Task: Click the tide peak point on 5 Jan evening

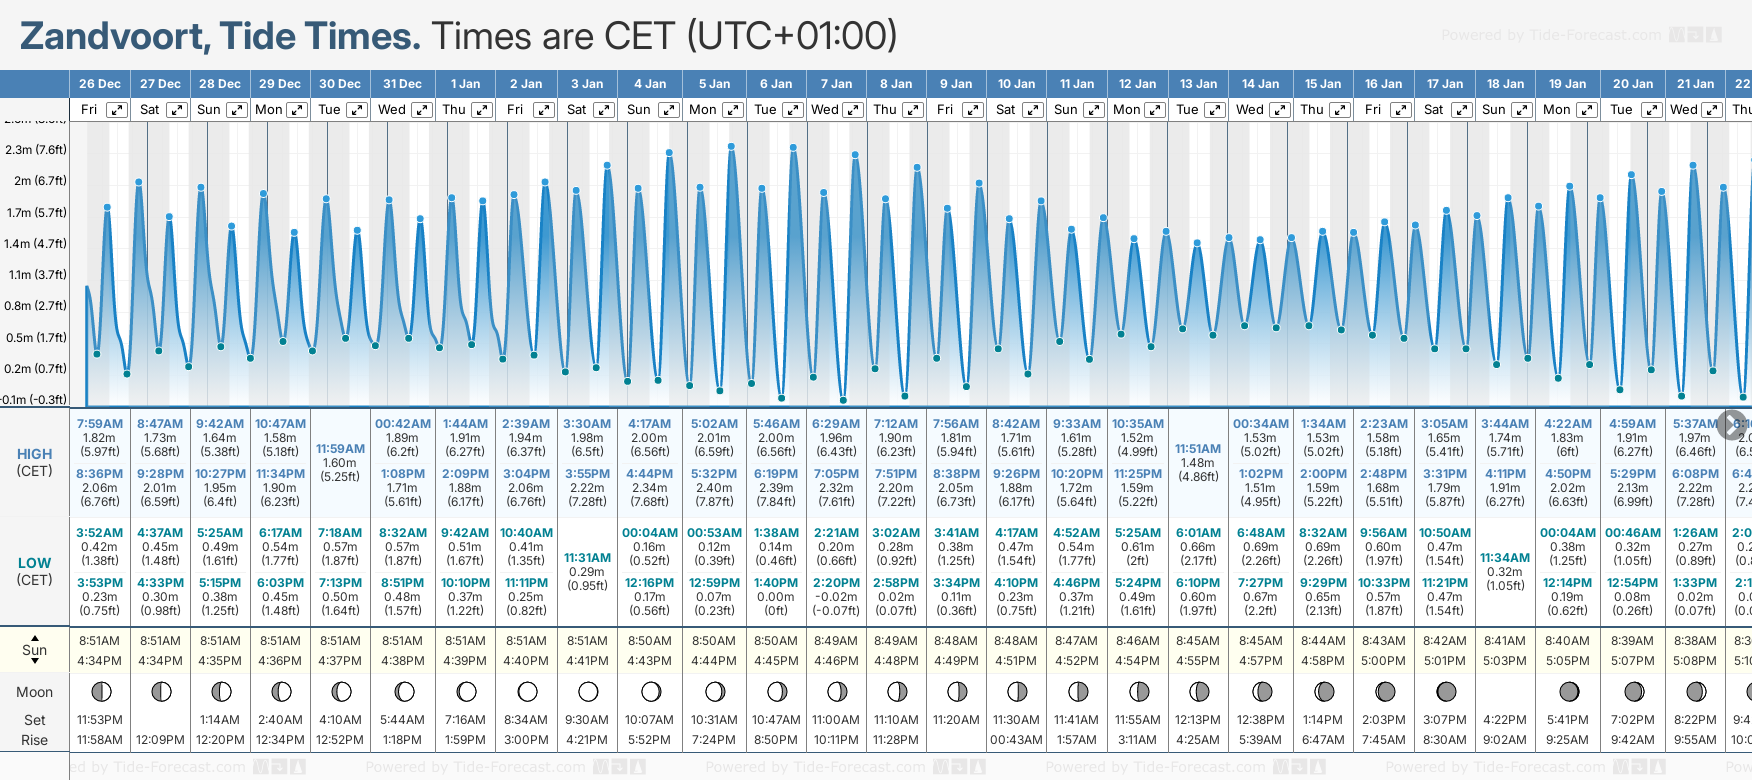Action: coord(732,147)
